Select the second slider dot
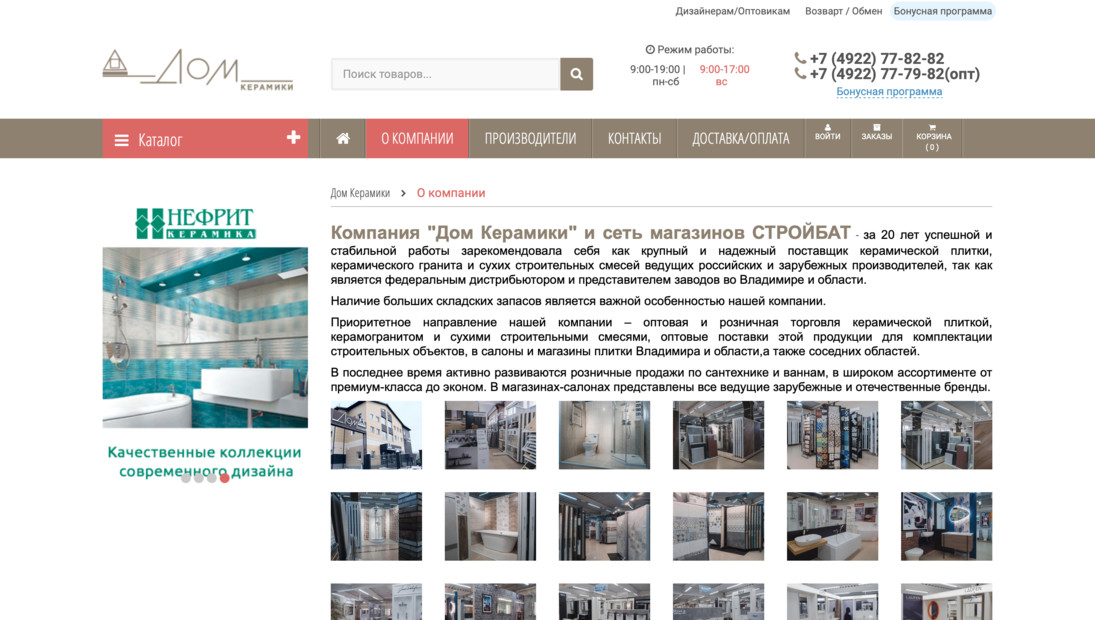1095x620 pixels. tap(199, 478)
